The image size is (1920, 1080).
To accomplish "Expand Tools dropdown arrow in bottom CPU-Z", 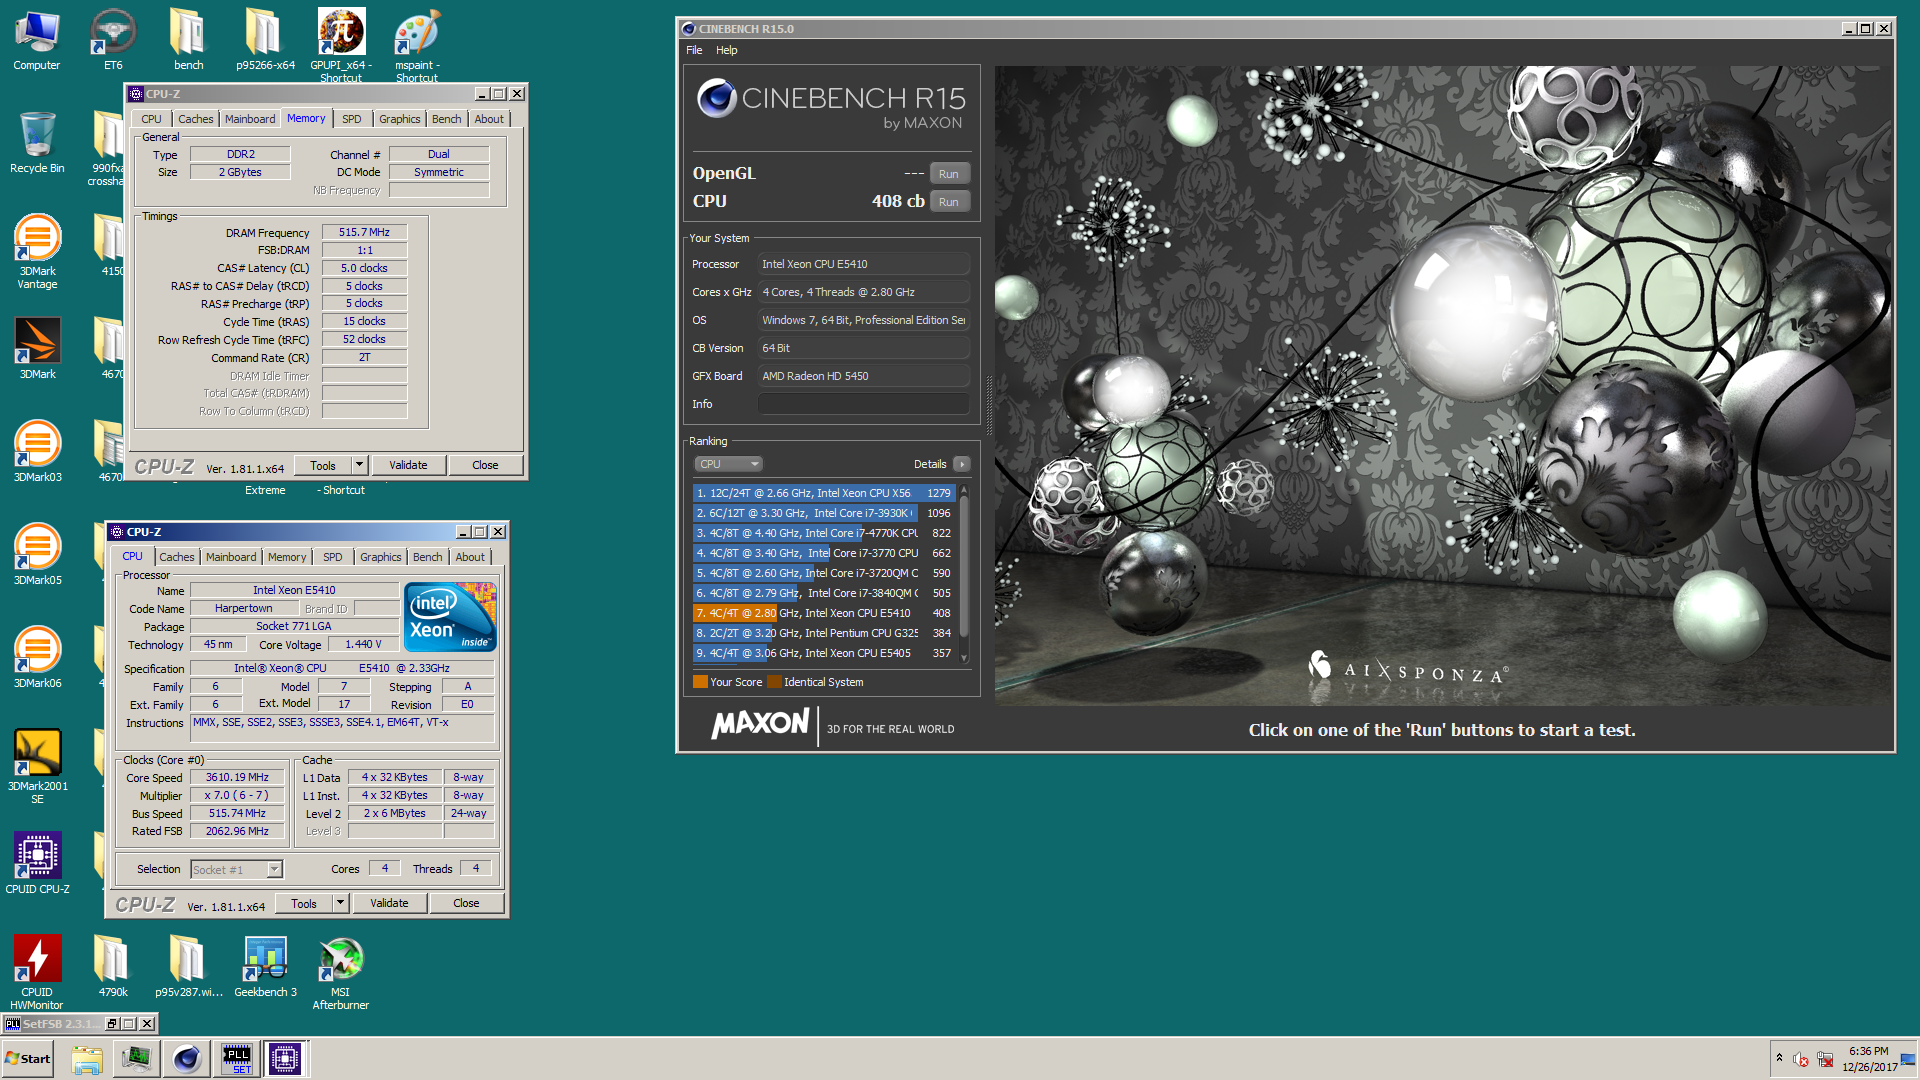I will 341,903.
